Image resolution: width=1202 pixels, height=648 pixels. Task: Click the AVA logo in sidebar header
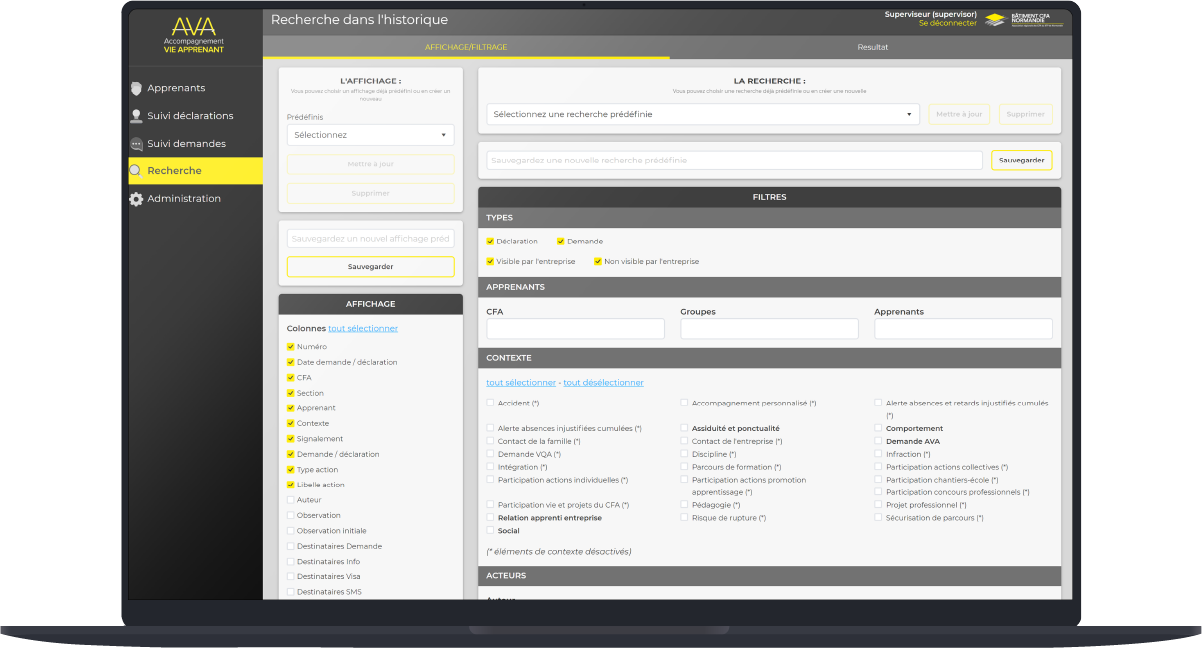point(194,34)
